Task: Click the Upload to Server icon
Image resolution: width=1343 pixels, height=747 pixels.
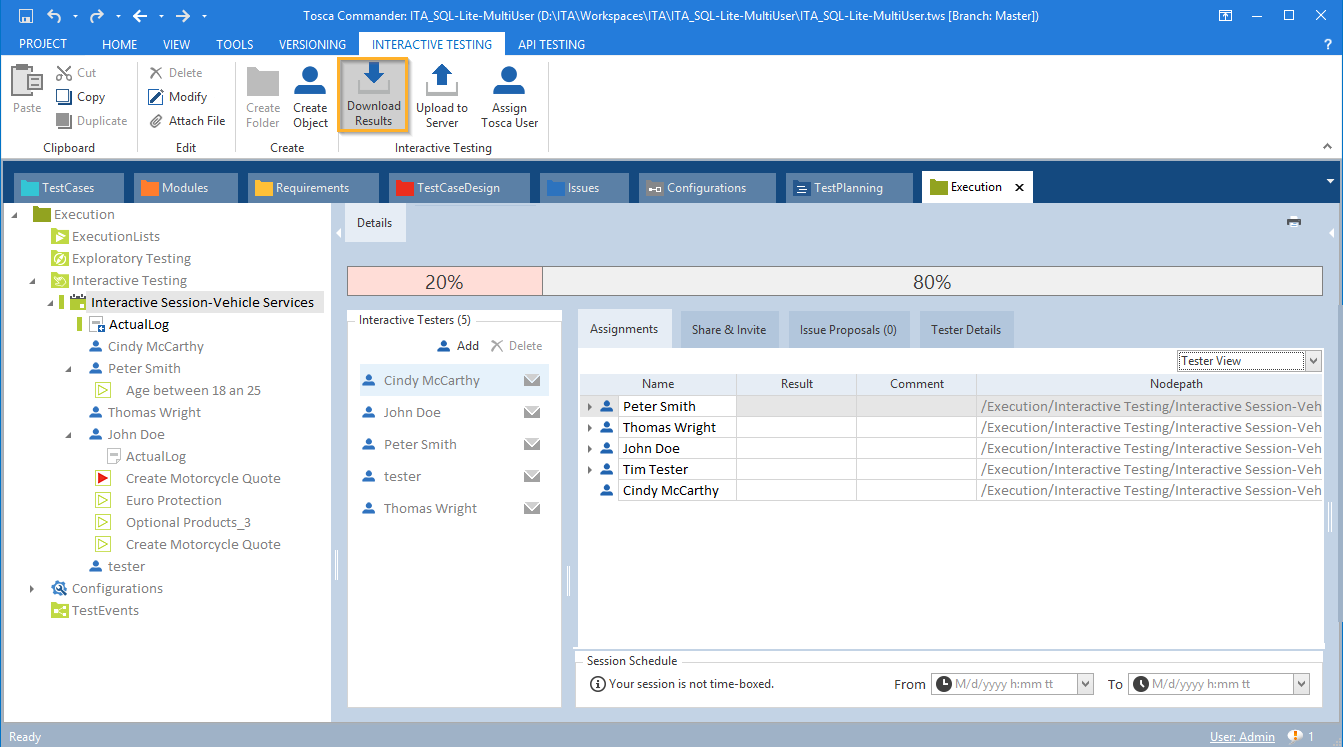Action: pyautogui.click(x=441, y=80)
